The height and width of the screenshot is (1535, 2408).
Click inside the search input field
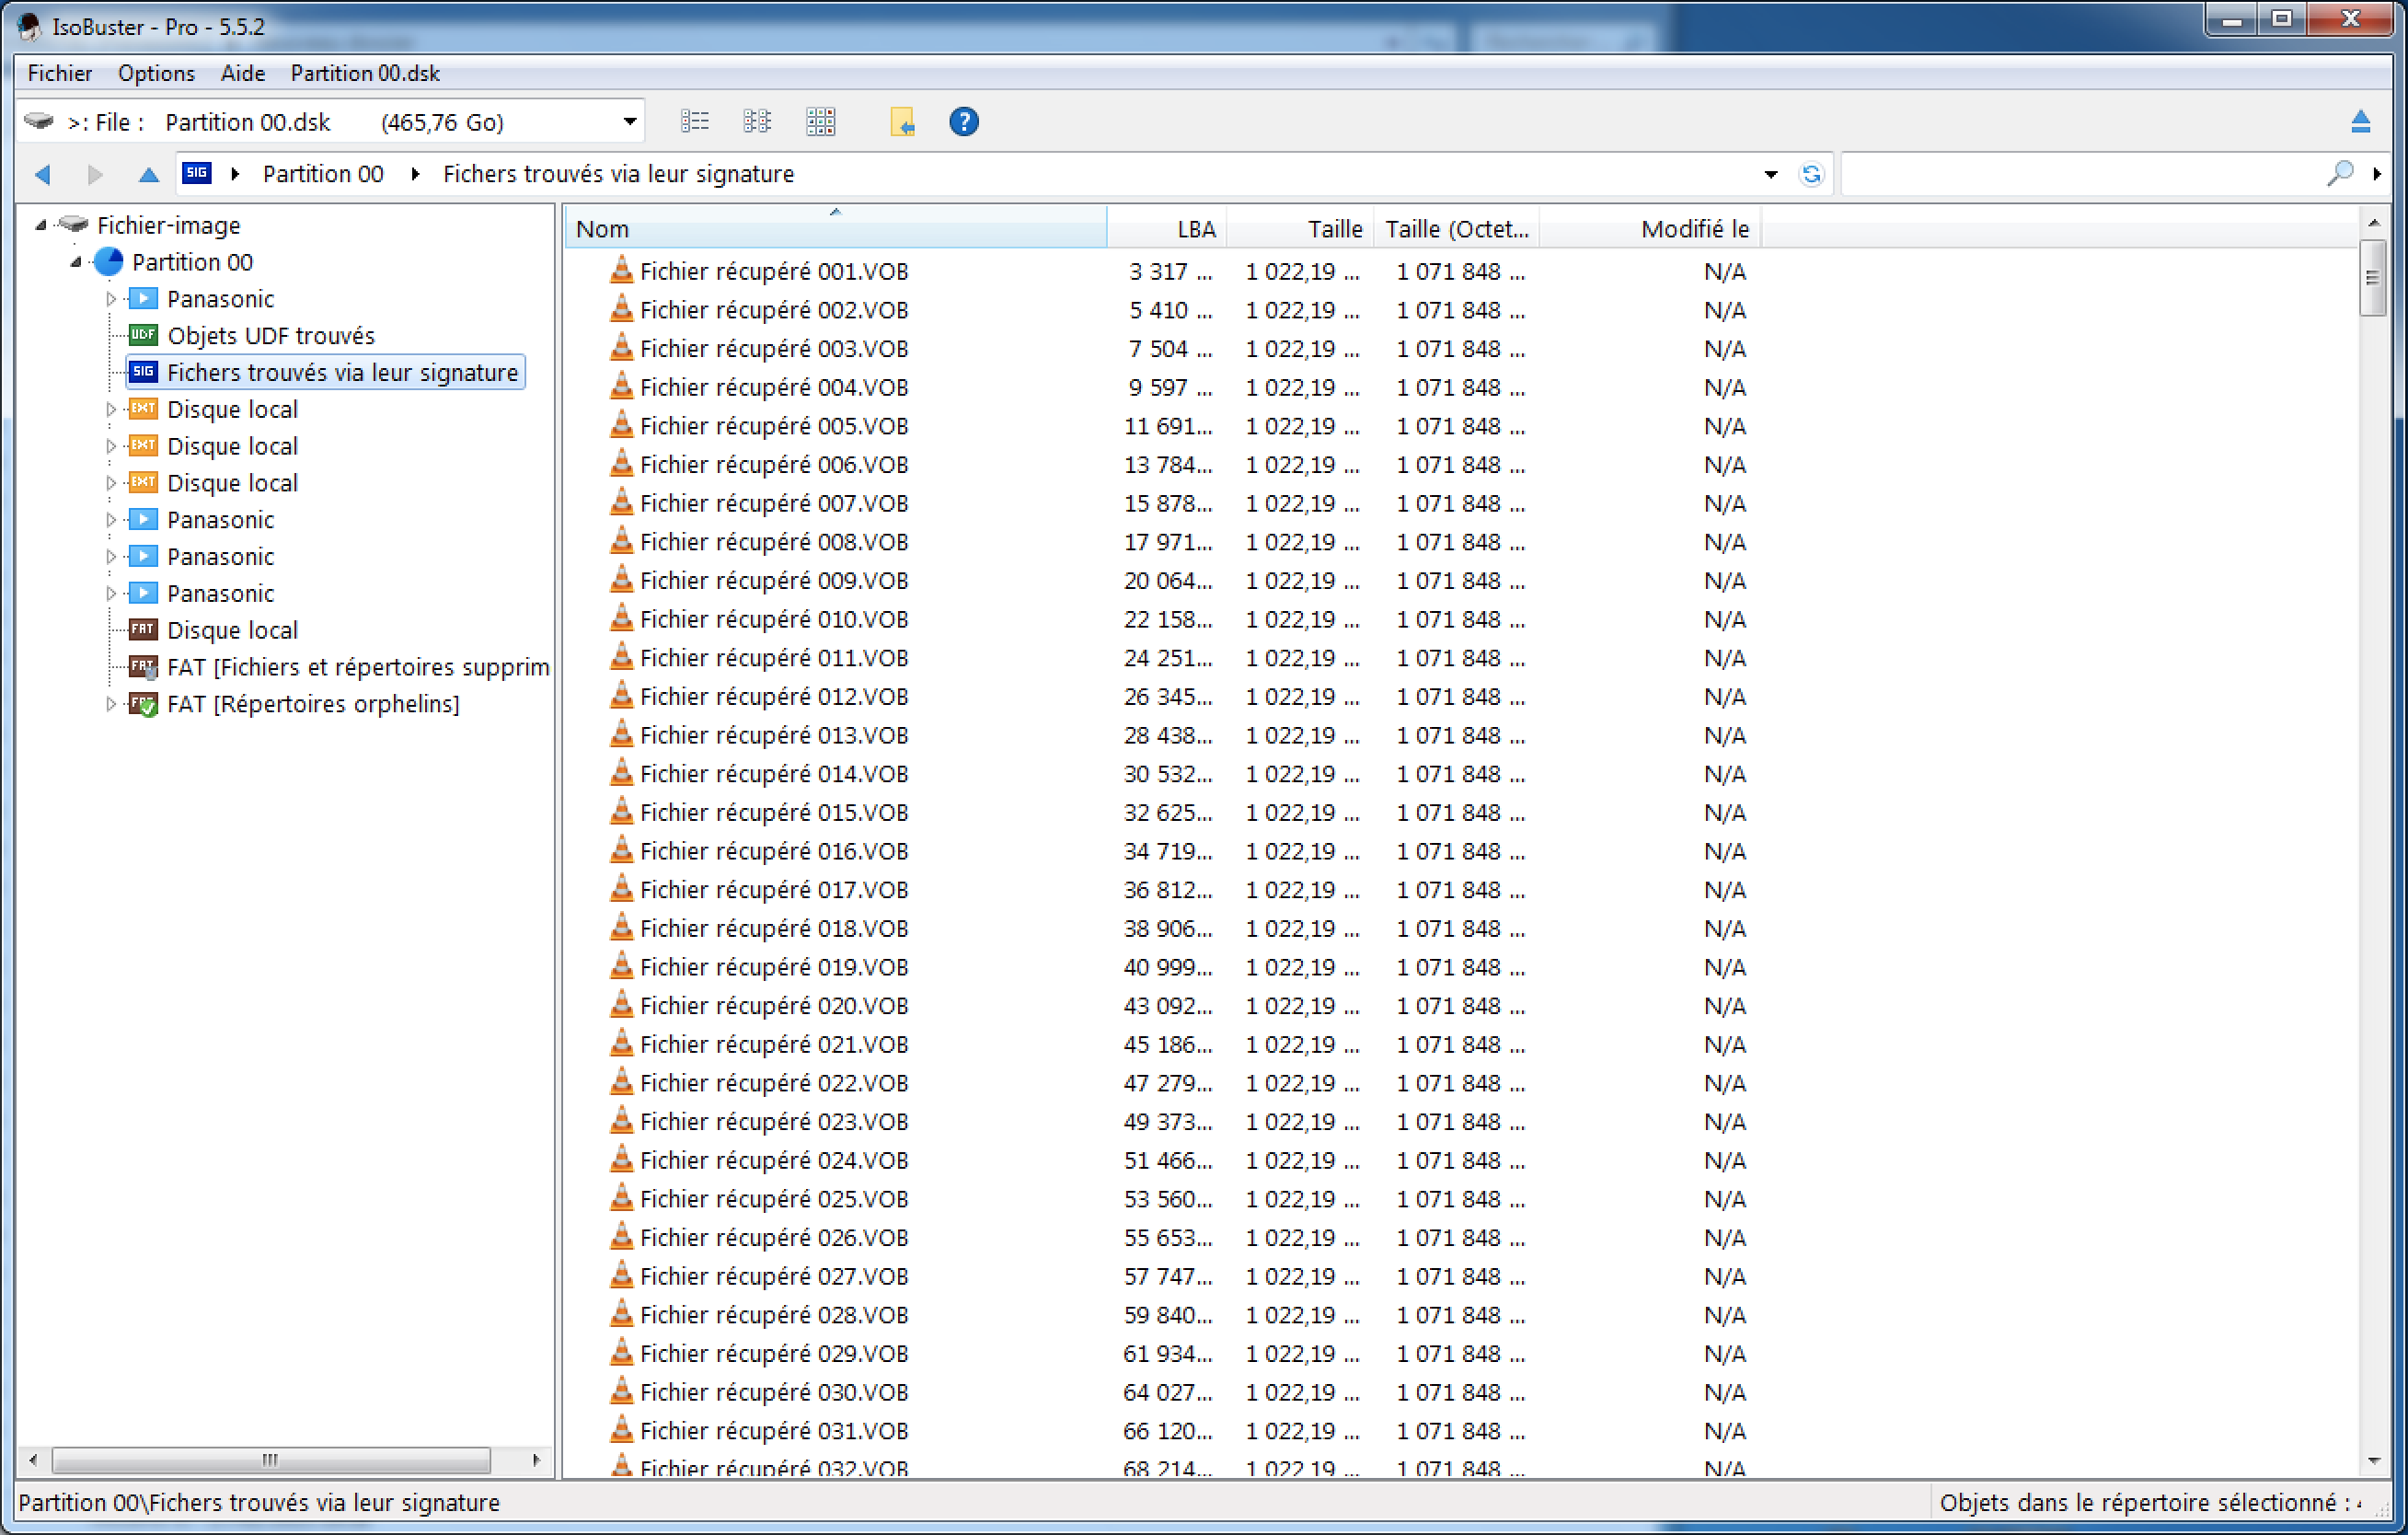point(2082,174)
